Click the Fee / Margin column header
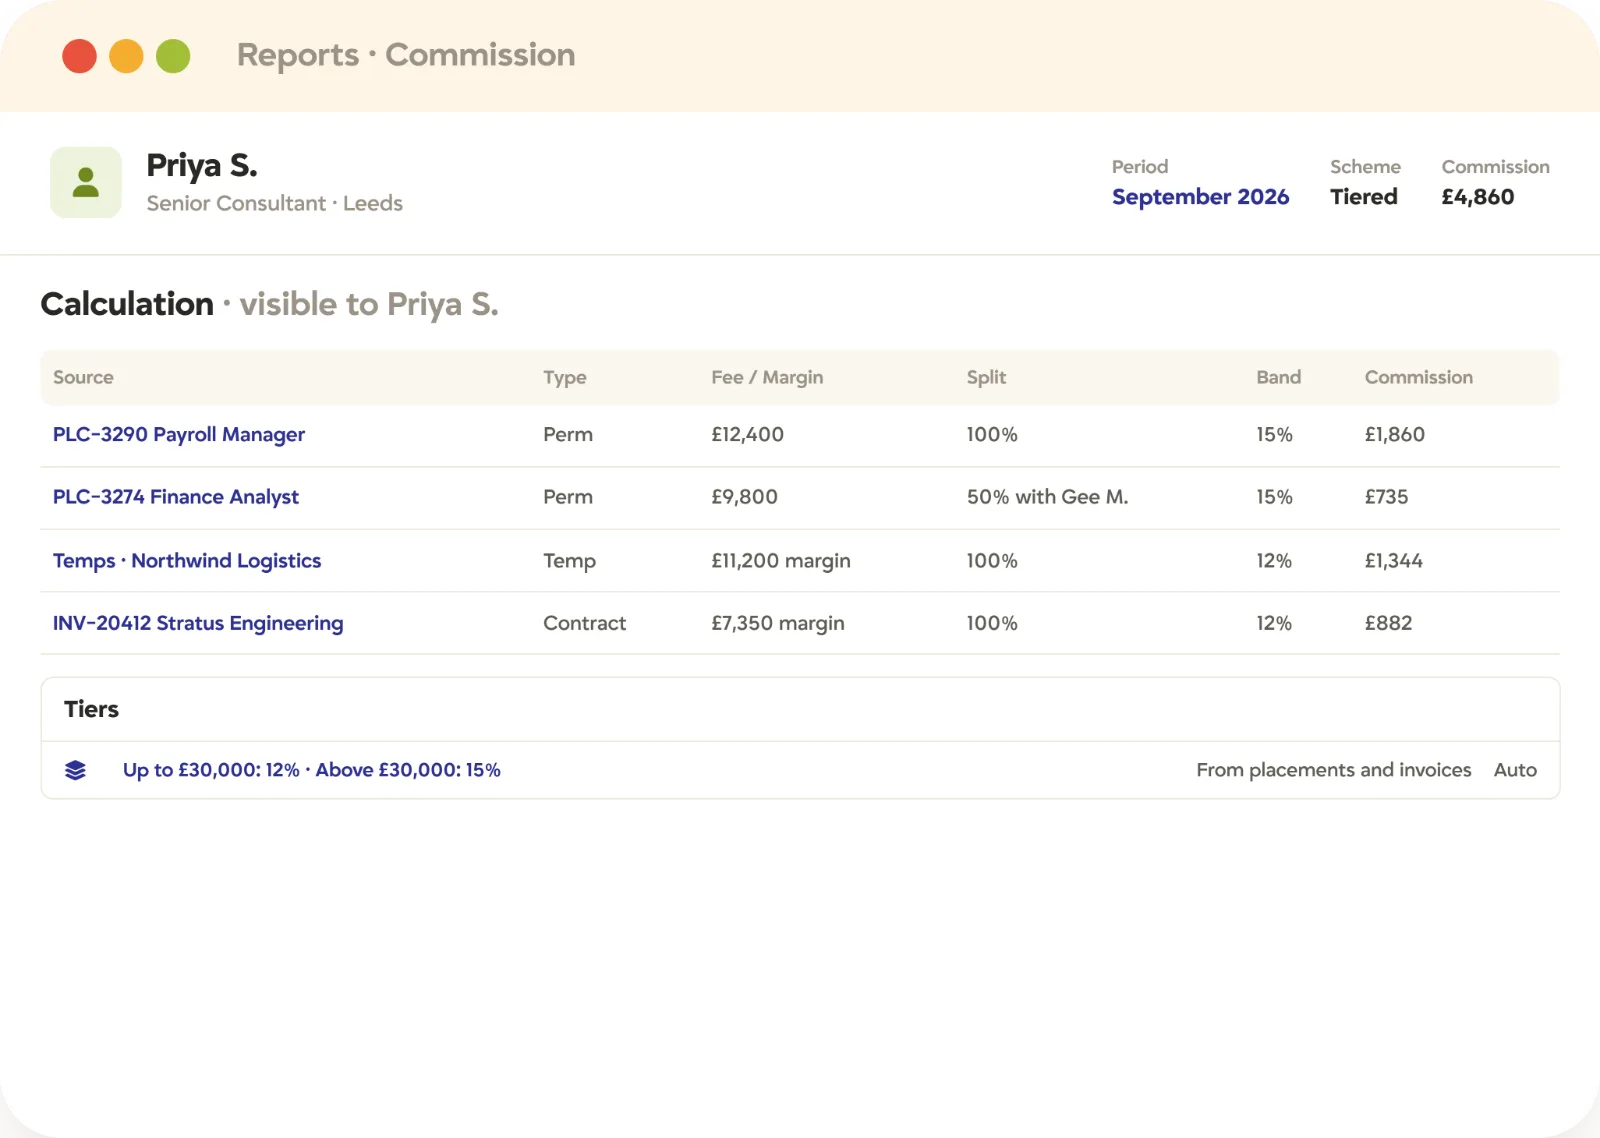 point(767,377)
